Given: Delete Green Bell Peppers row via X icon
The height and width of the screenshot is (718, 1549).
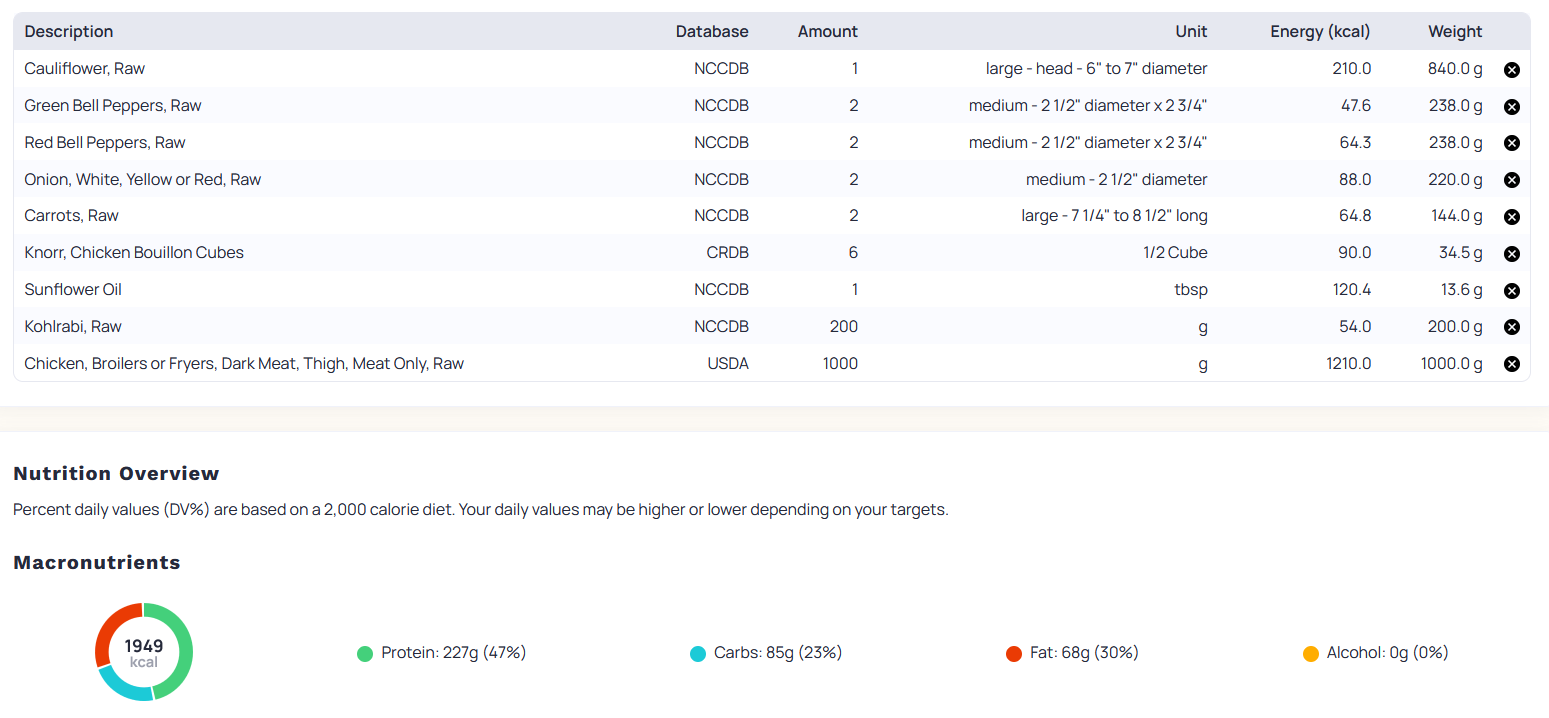Looking at the screenshot, I should coord(1512,107).
